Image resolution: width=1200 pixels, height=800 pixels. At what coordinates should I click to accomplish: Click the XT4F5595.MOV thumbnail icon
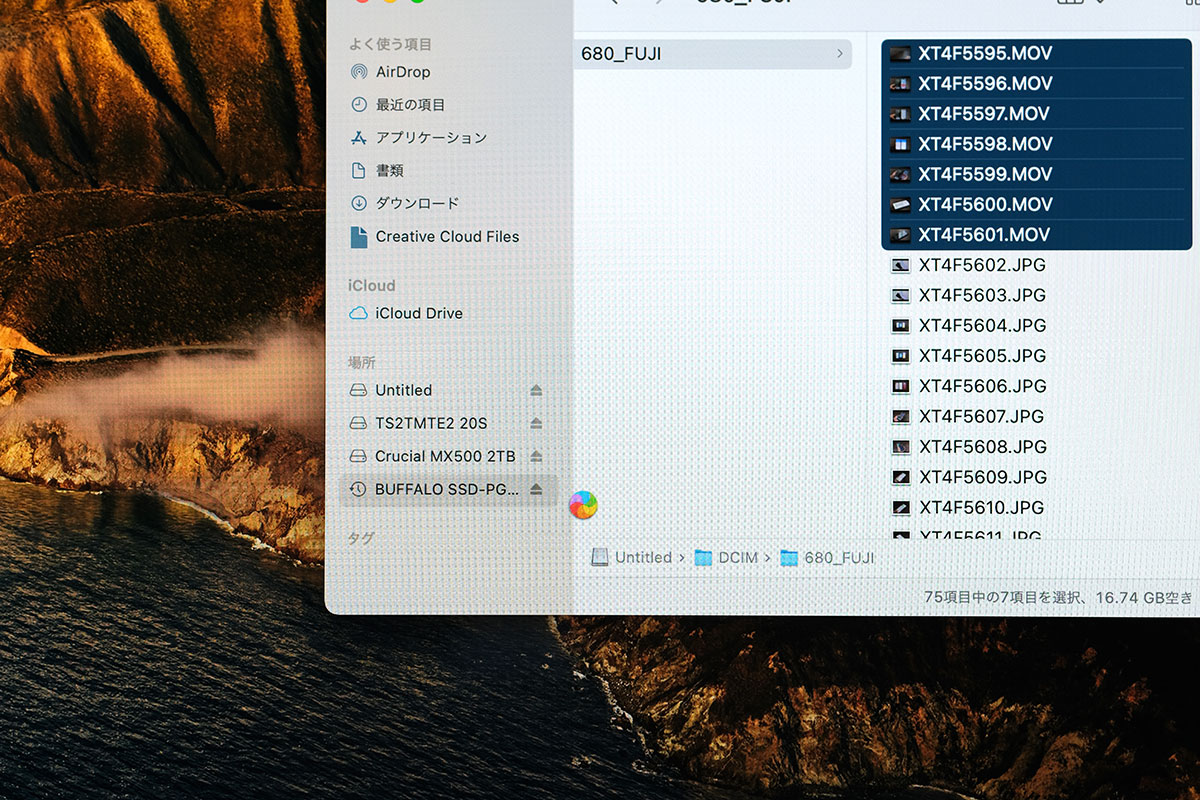click(x=900, y=54)
